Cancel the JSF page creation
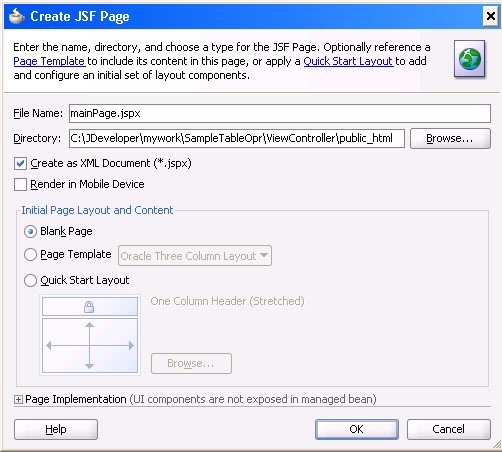This screenshot has height=452, width=502. tap(449, 429)
